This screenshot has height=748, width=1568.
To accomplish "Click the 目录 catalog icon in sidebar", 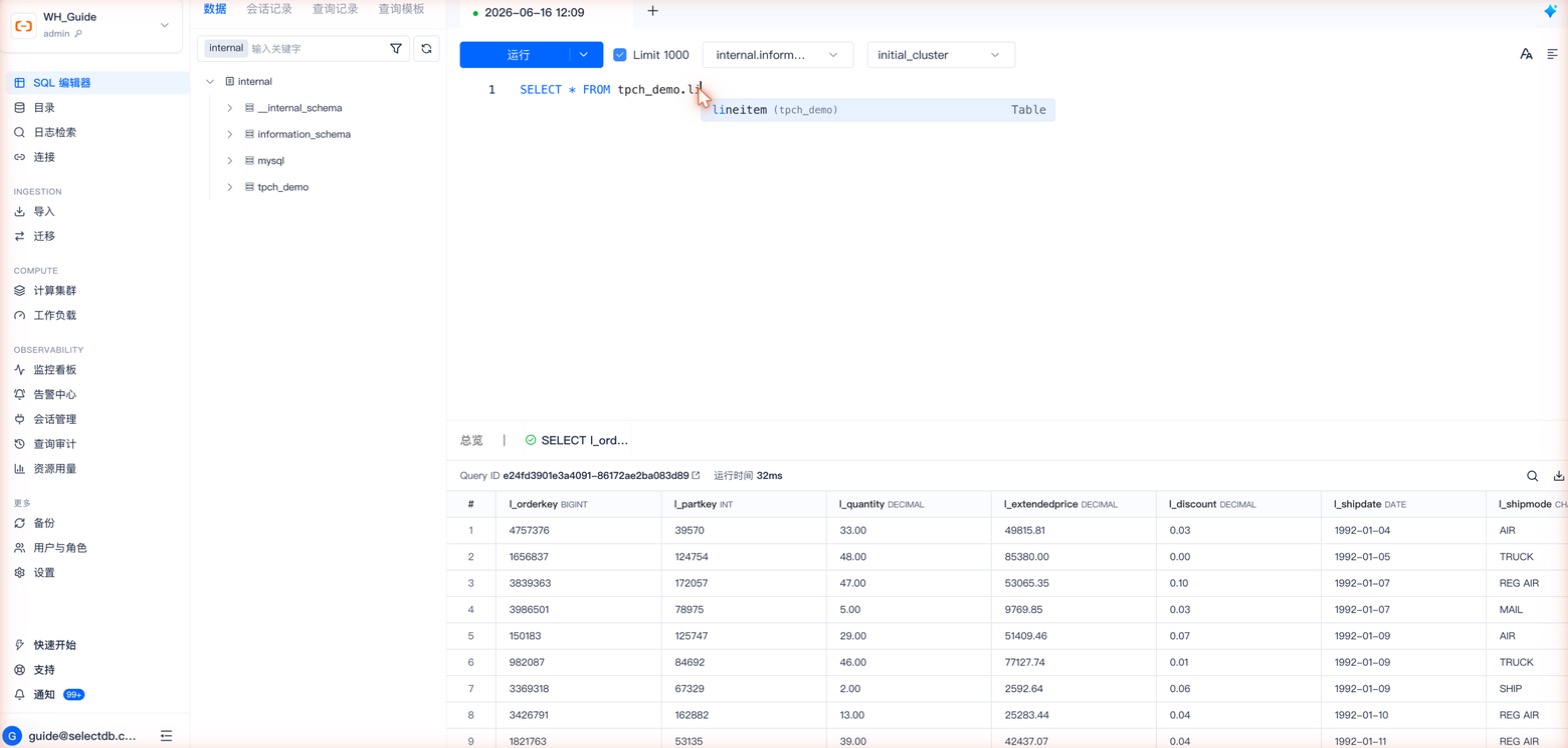I will point(19,108).
